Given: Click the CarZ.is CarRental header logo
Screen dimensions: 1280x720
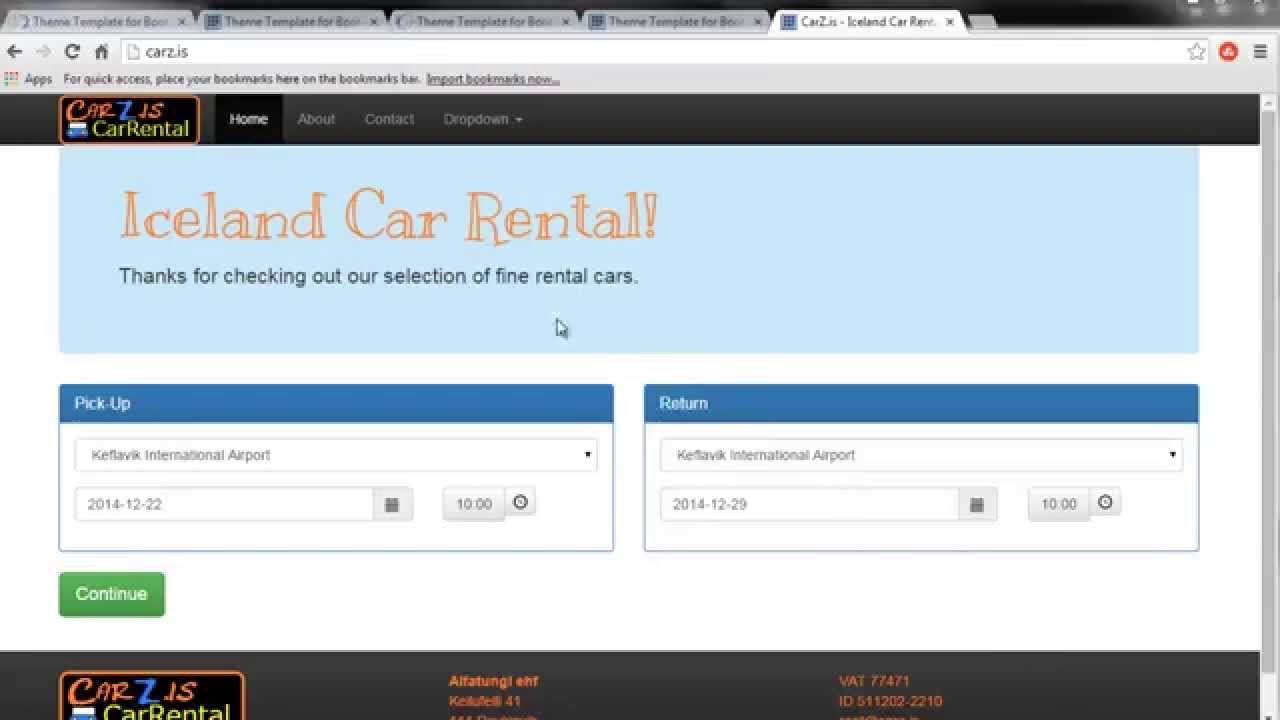Looking at the screenshot, I should point(129,120).
